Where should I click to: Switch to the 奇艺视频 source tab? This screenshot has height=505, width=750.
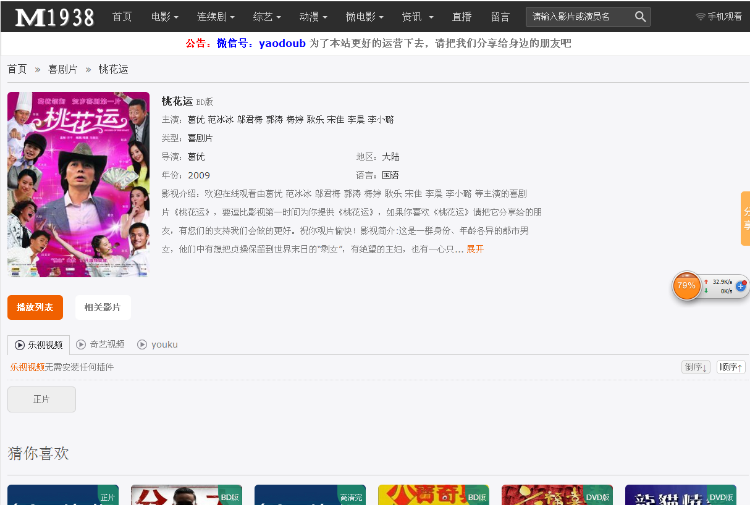(100, 344)
